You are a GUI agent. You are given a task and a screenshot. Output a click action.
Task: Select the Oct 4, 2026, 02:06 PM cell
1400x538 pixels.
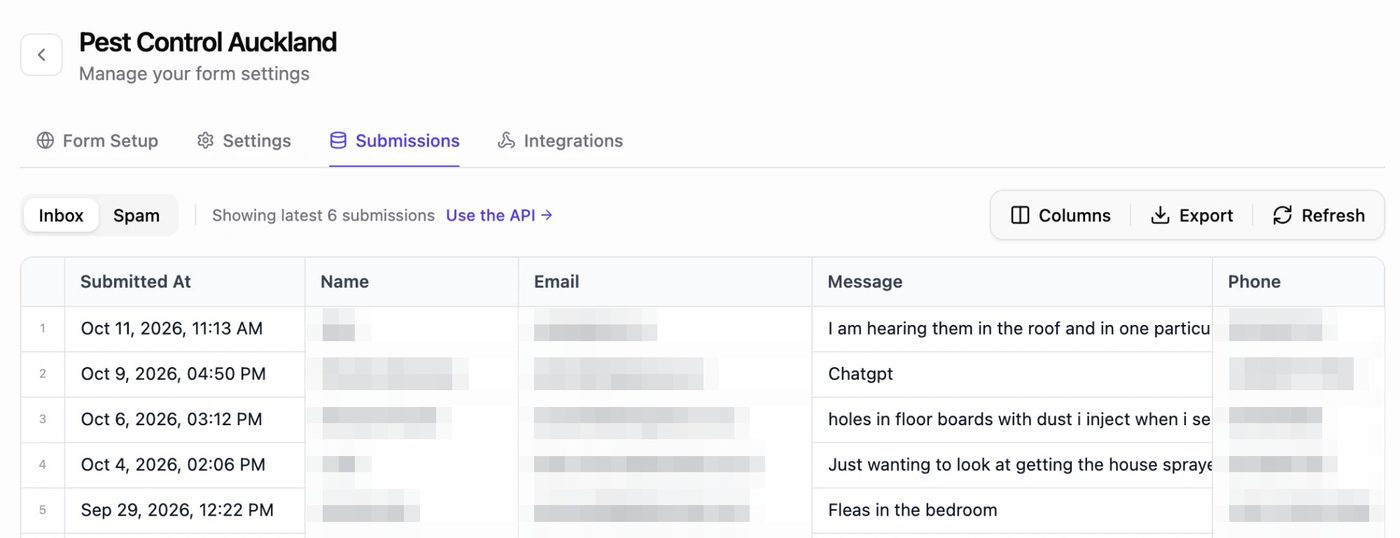pos(185,465)
